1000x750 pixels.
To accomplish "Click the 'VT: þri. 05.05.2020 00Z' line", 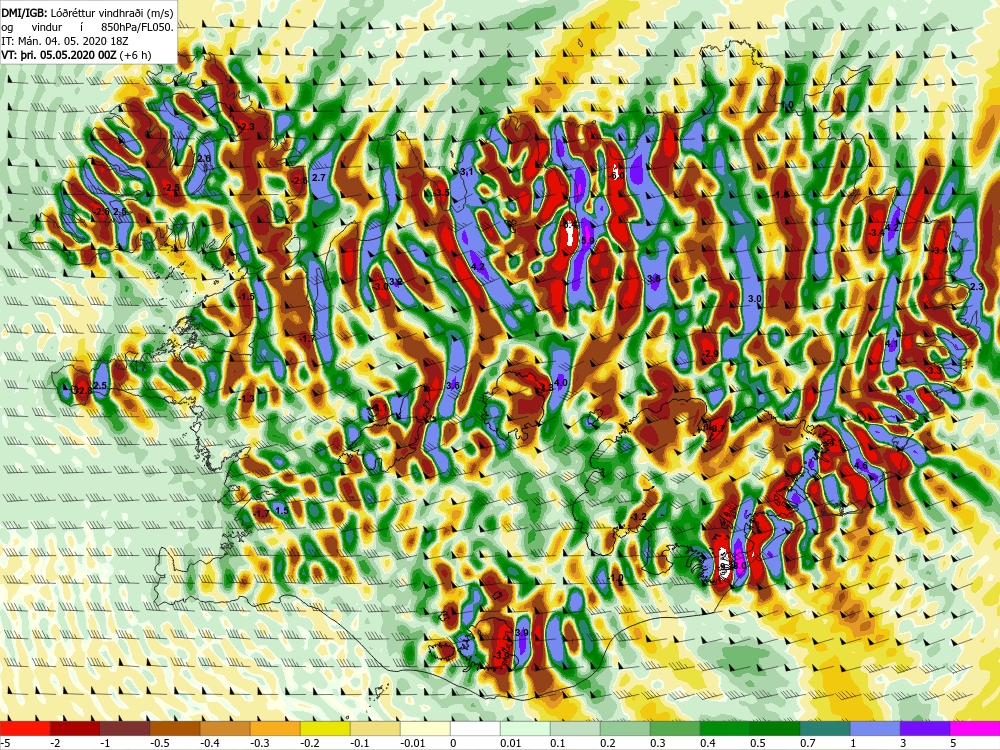I will 59,55.
